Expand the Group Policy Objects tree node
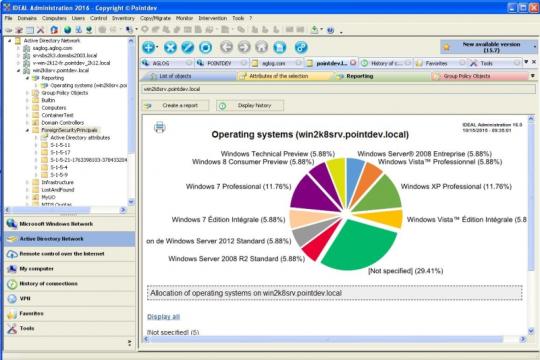The height and width of the screenshot is (360, 540). tap(27, 93)
